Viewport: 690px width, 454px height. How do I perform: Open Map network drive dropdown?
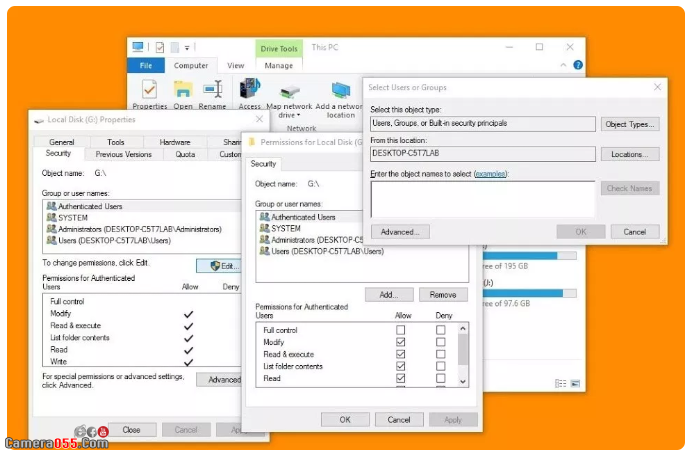pyautogui.click(x=289, y=115)
